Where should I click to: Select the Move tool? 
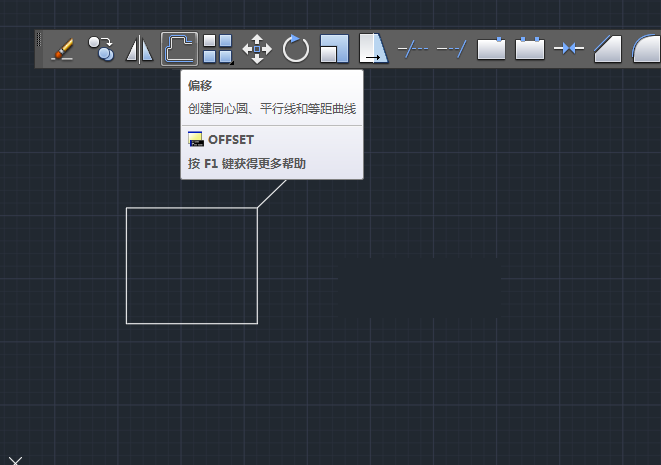click(257, 48)
